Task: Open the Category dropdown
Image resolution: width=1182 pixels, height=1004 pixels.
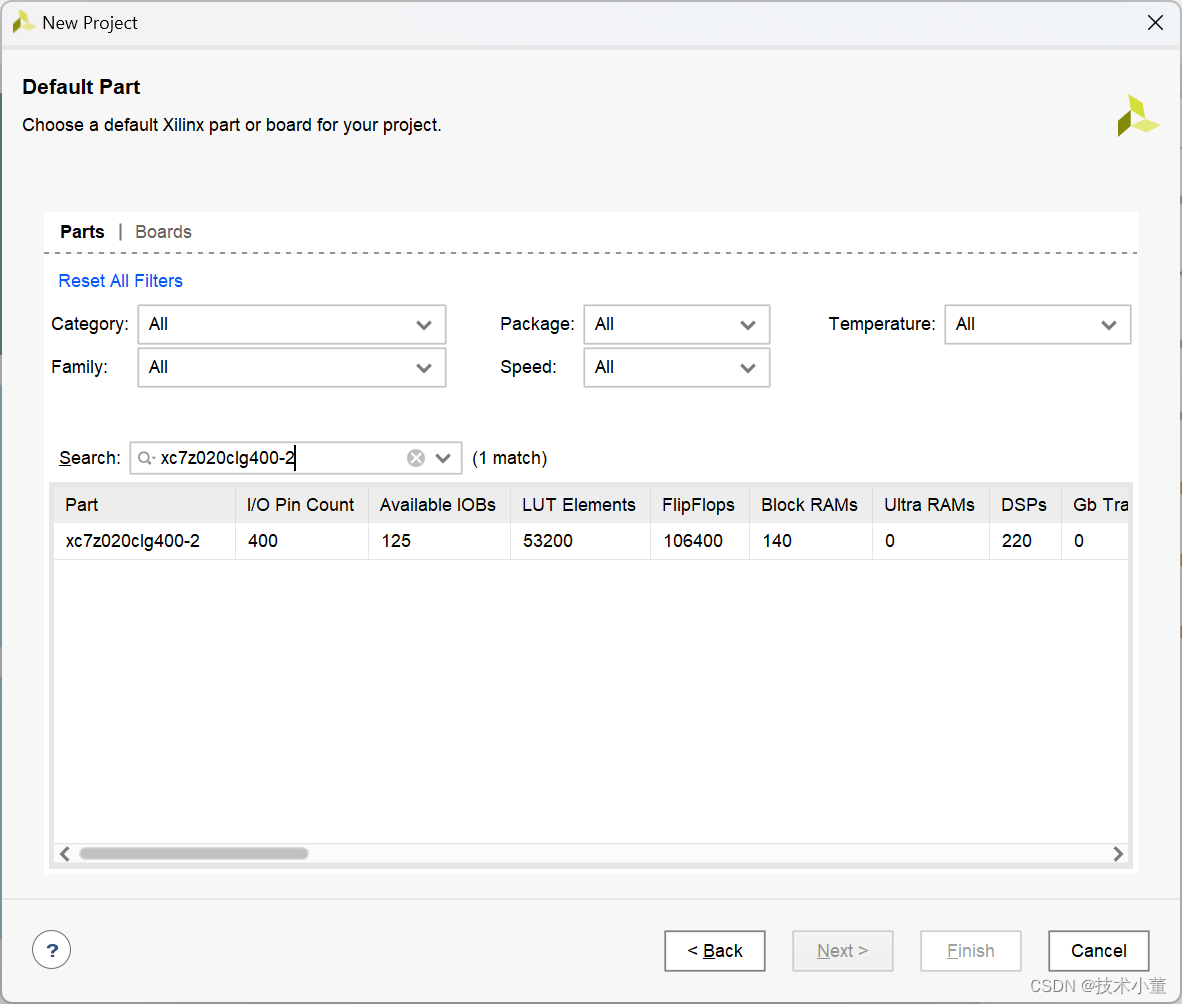Action: click(x=291, y=325)
